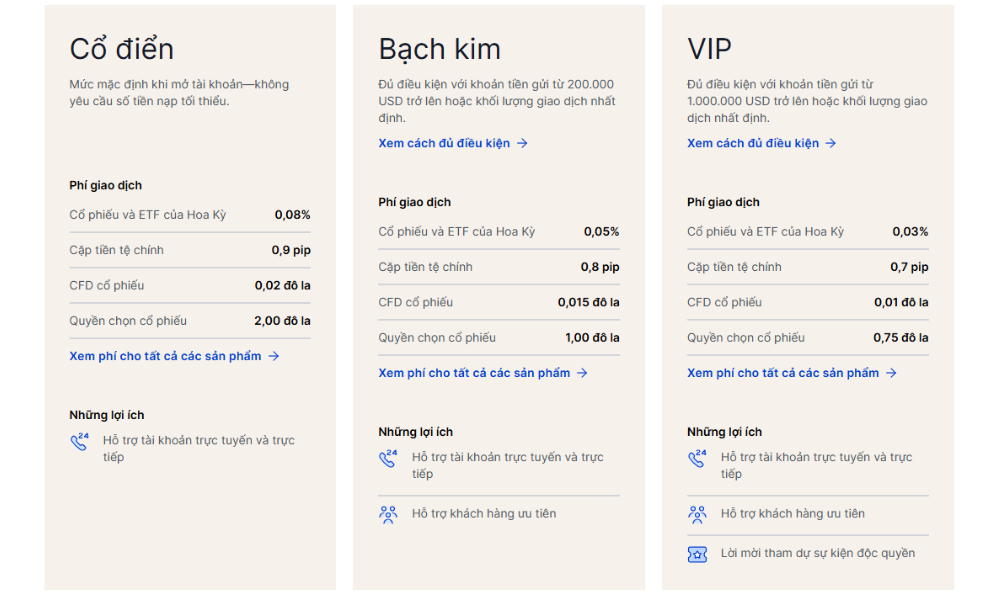Click 'Hỗ trợ khách hàng ưu tiên' text in VIP card
The width and height of the screenshot is (1000, 600).
tap(792, 514)
